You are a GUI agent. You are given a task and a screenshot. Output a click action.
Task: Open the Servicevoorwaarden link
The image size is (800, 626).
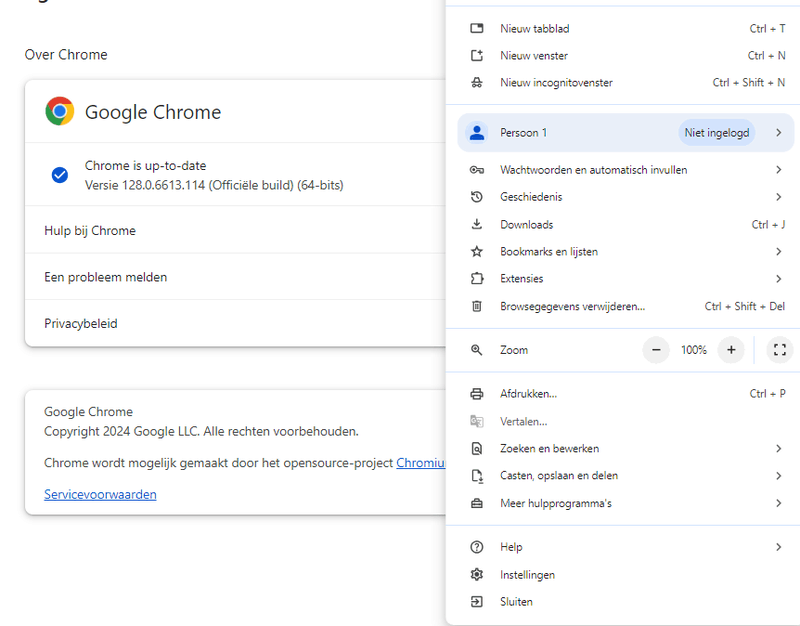[x=100, y=494]
